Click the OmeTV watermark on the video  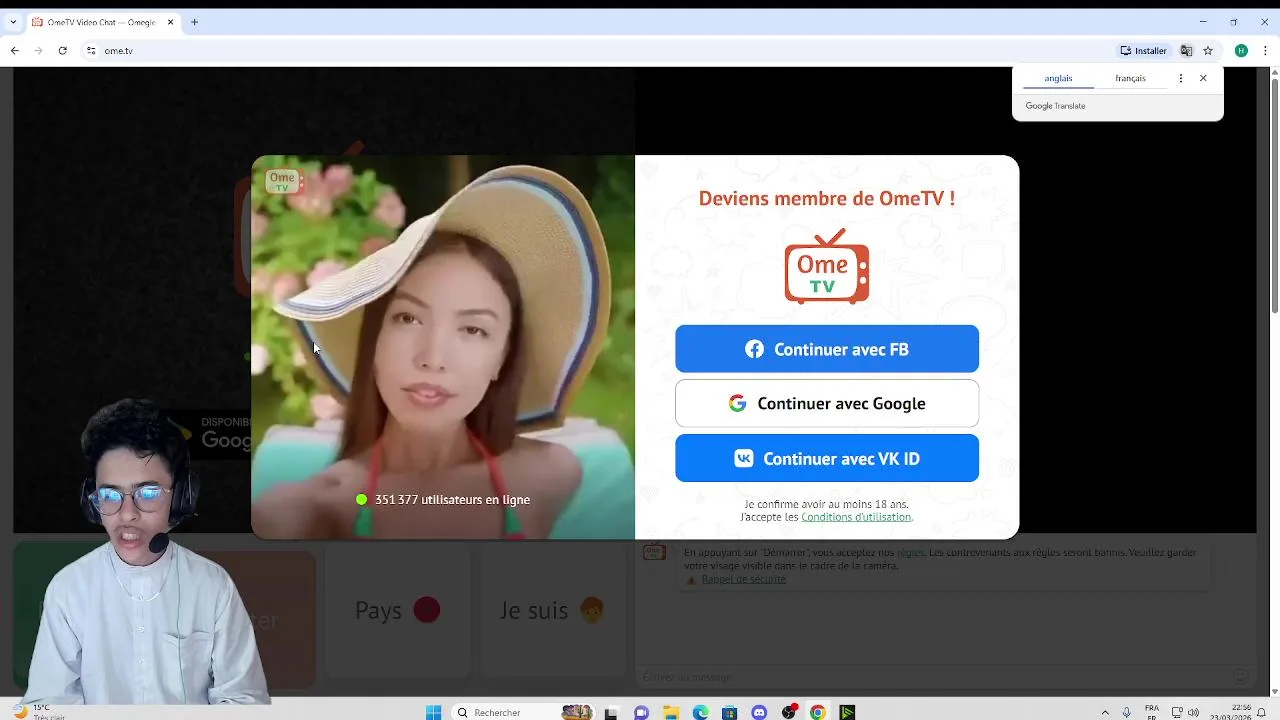point(282,182)
